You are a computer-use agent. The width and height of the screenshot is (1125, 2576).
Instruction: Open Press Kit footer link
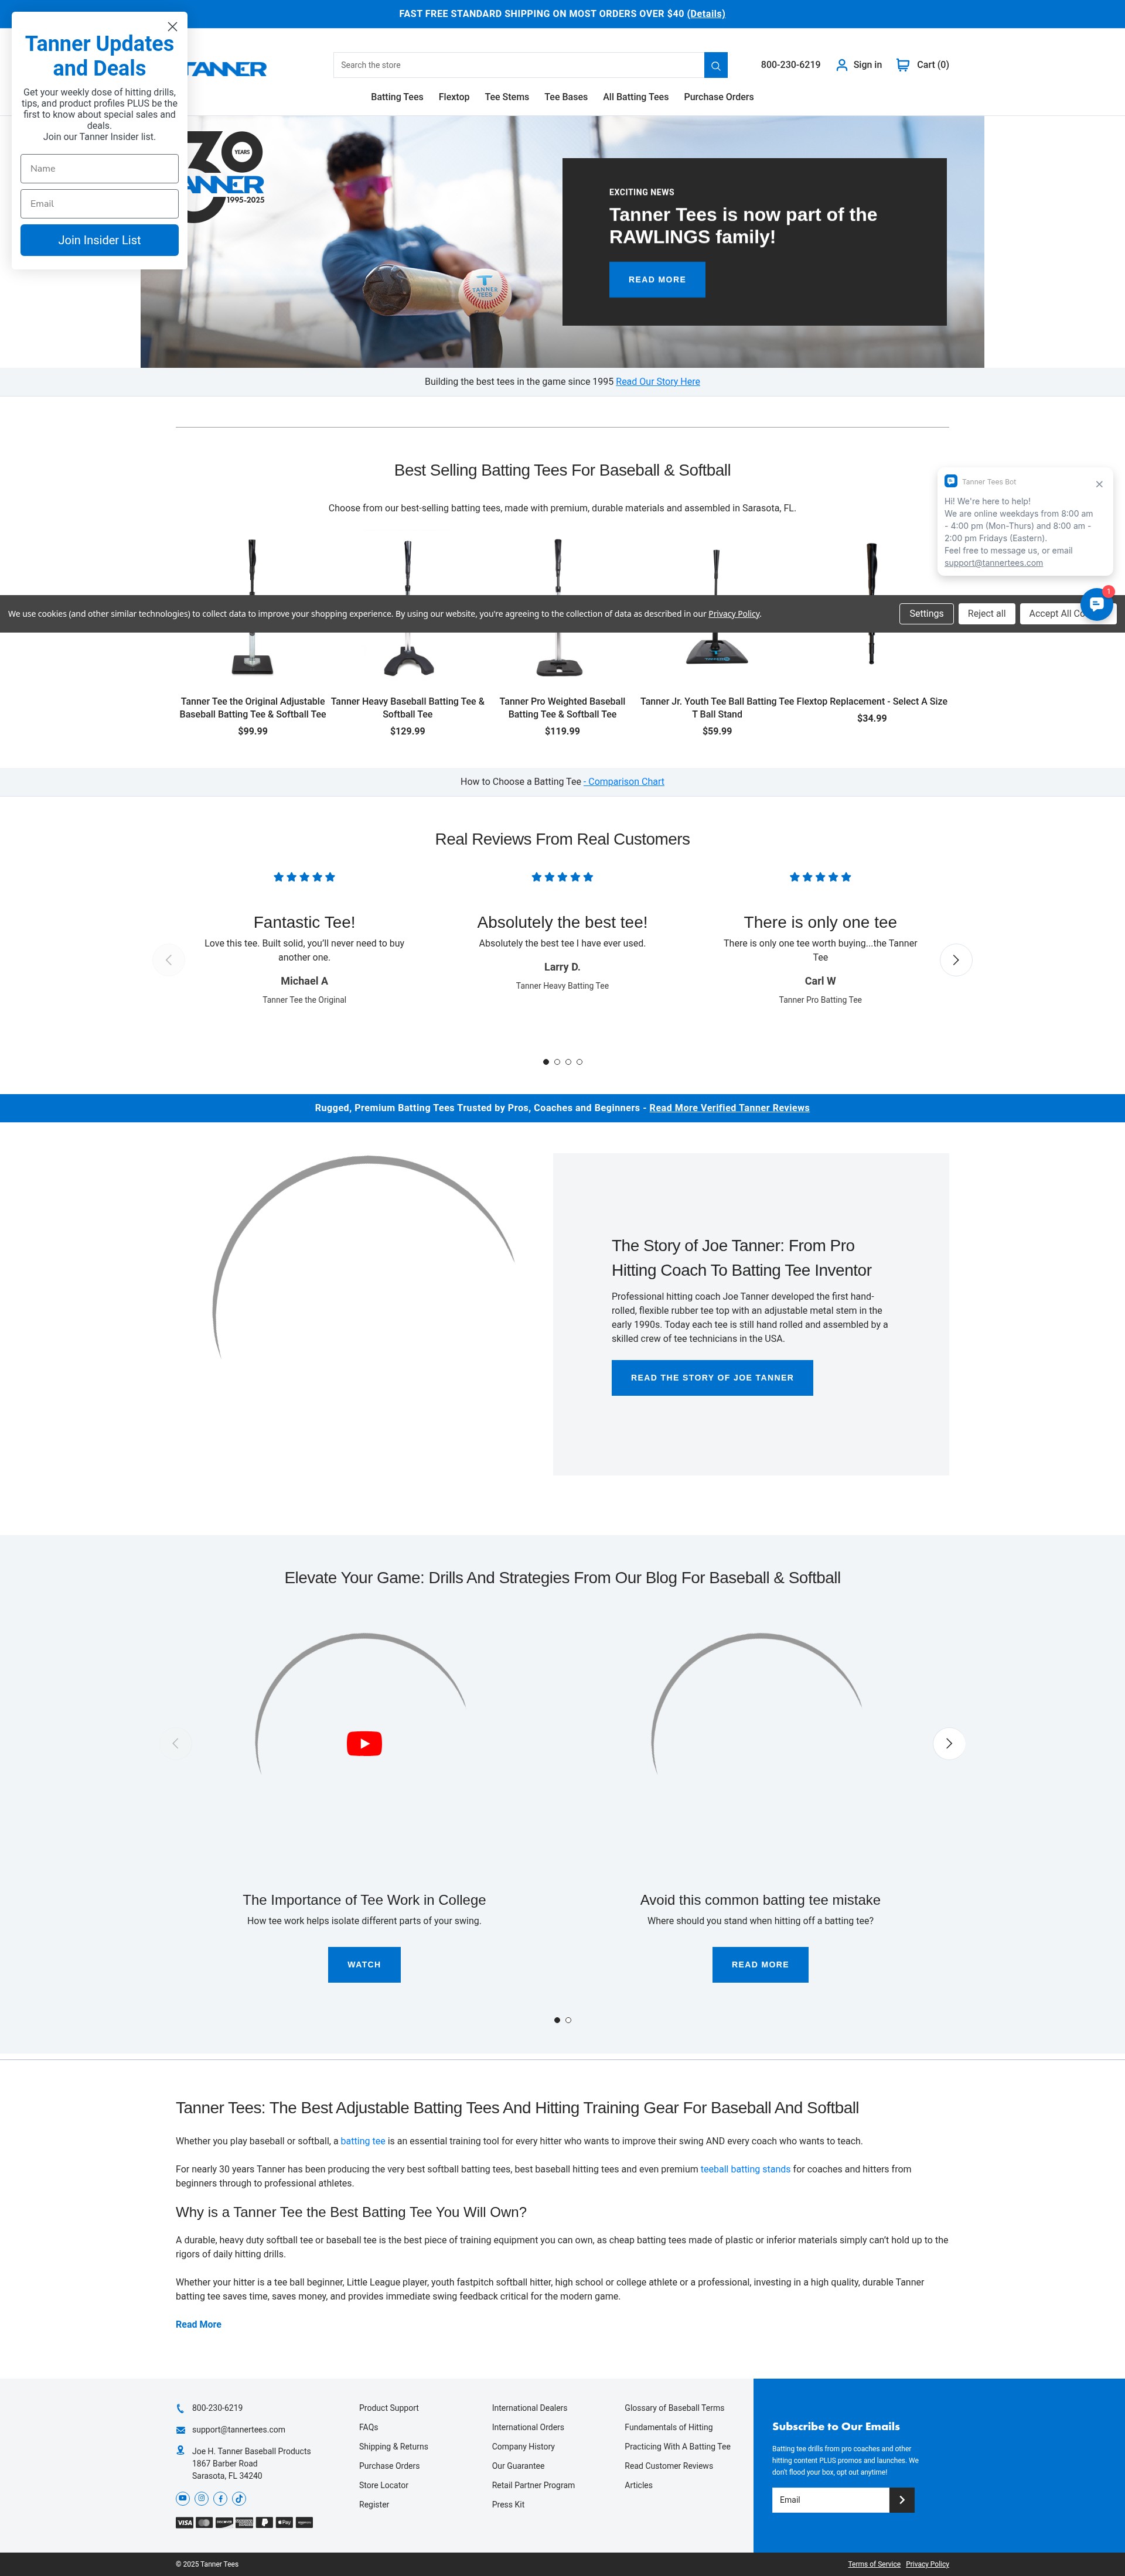508,2504
